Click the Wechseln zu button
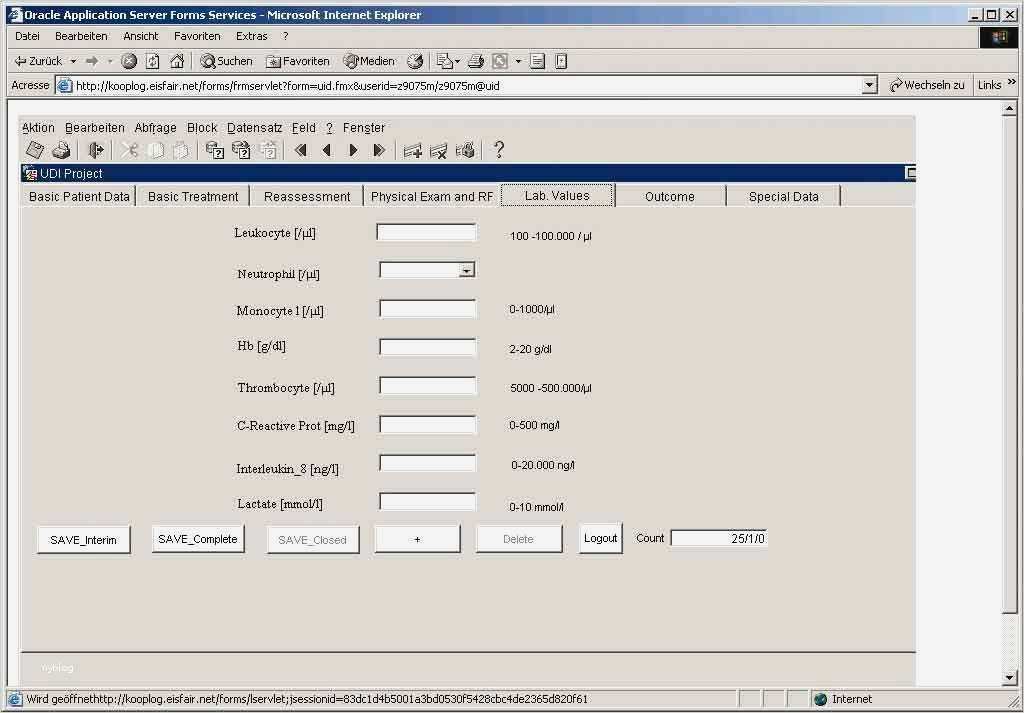This screenshot has height=713, width=1024. point(927,85)
